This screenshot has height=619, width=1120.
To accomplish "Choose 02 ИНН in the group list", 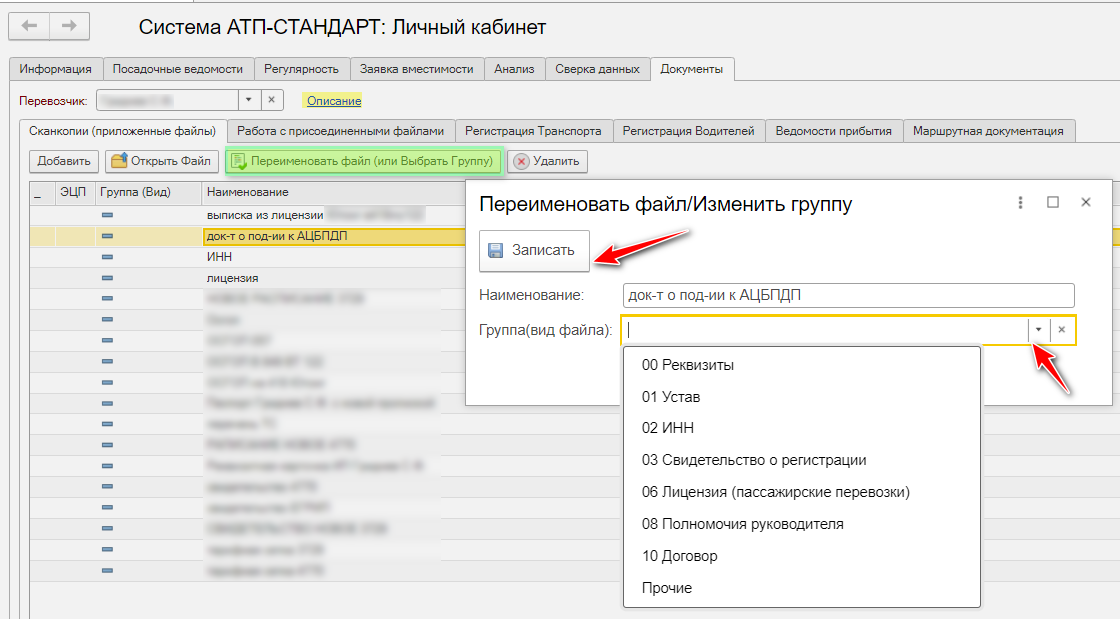I will [668, 428].
